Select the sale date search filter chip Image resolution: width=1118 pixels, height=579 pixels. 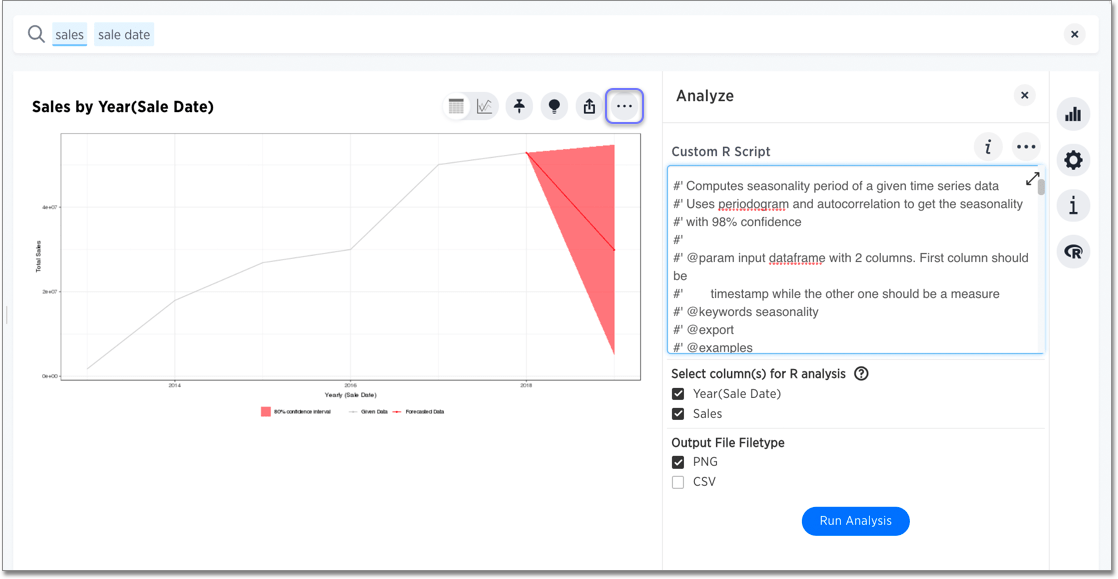click(123, 34)
